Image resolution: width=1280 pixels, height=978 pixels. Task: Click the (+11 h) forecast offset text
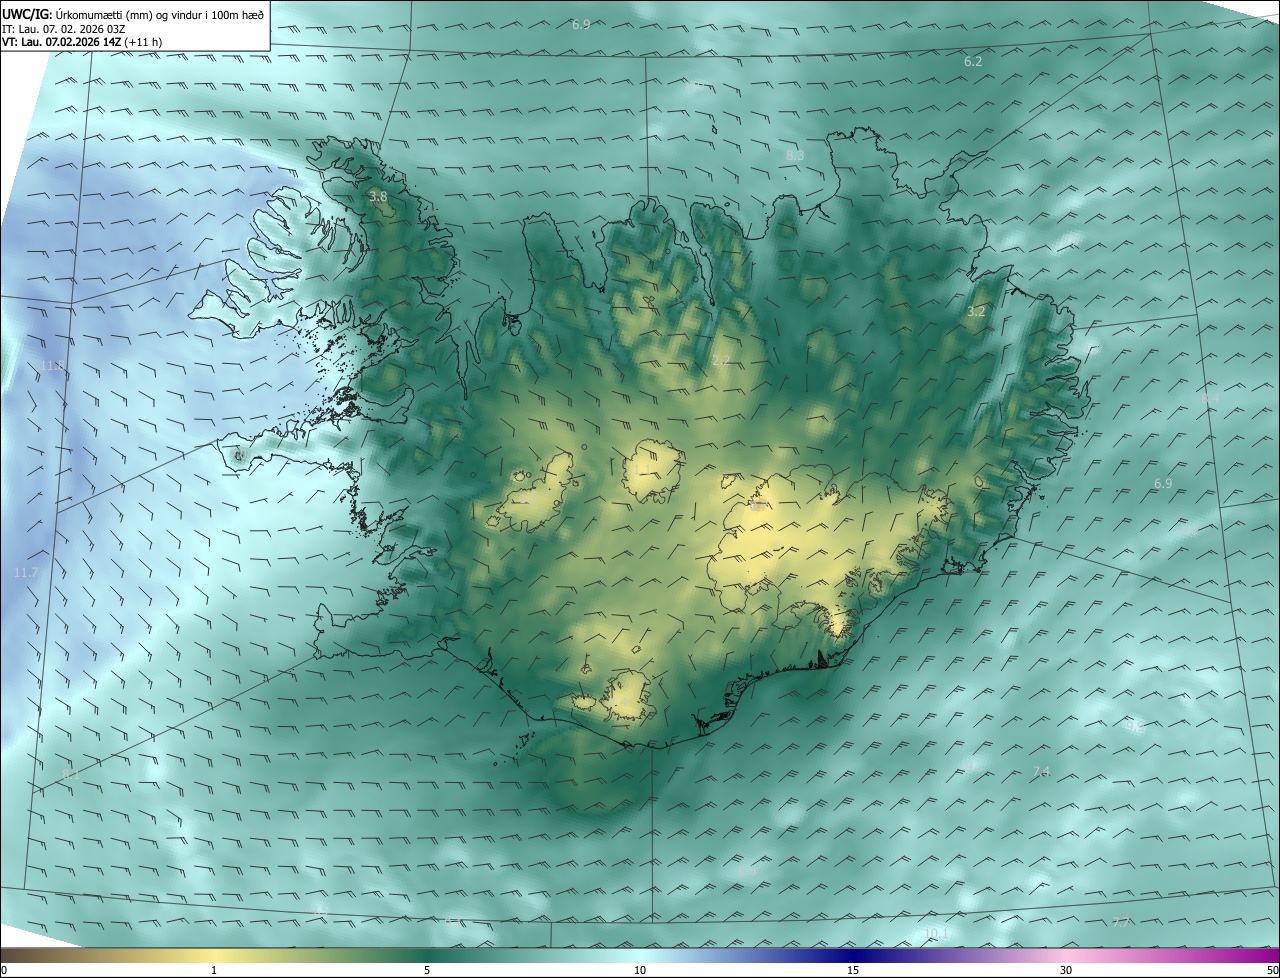coord(142,42)
